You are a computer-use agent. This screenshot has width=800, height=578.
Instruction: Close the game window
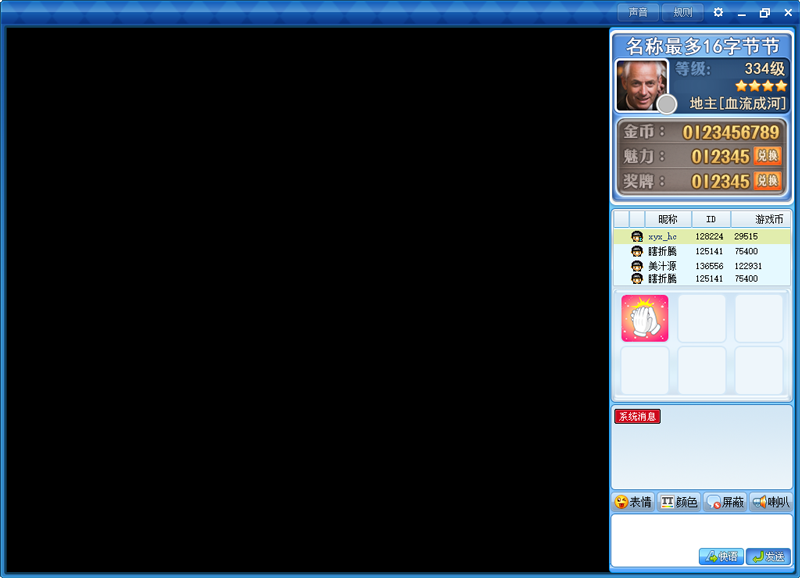[788, 13]
